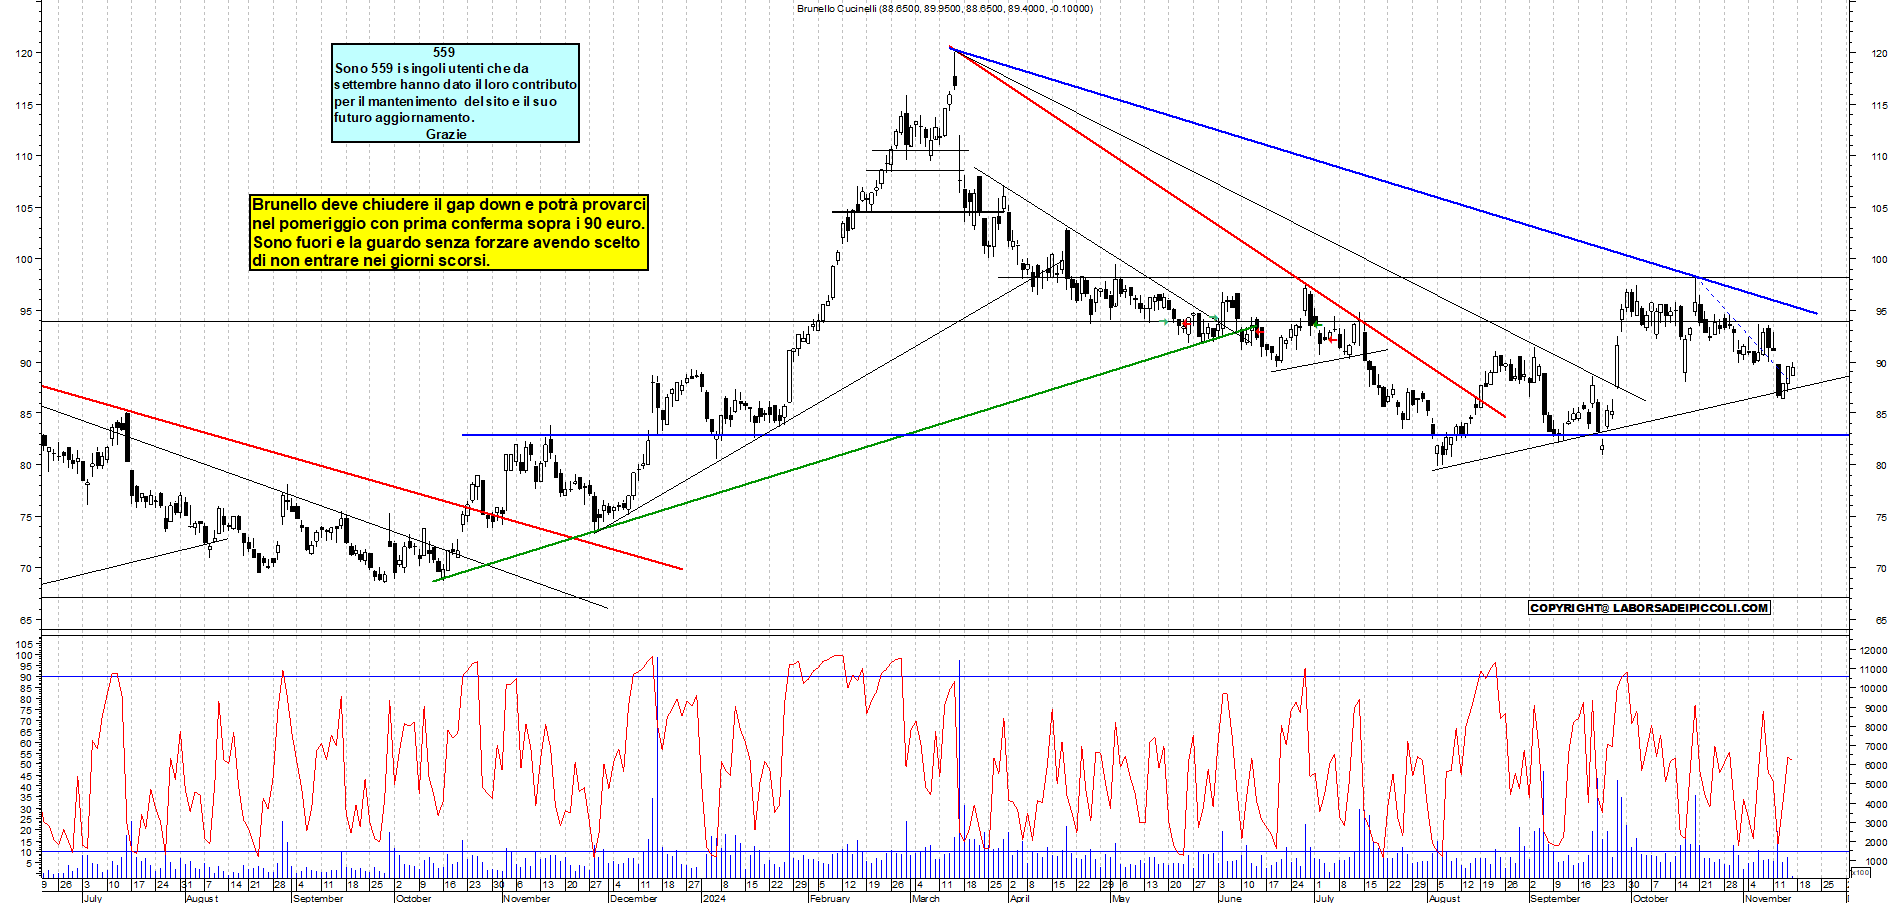Click the '85' label on the left price axis
This screenshot has width=1890, height=903.
(26, 414)
